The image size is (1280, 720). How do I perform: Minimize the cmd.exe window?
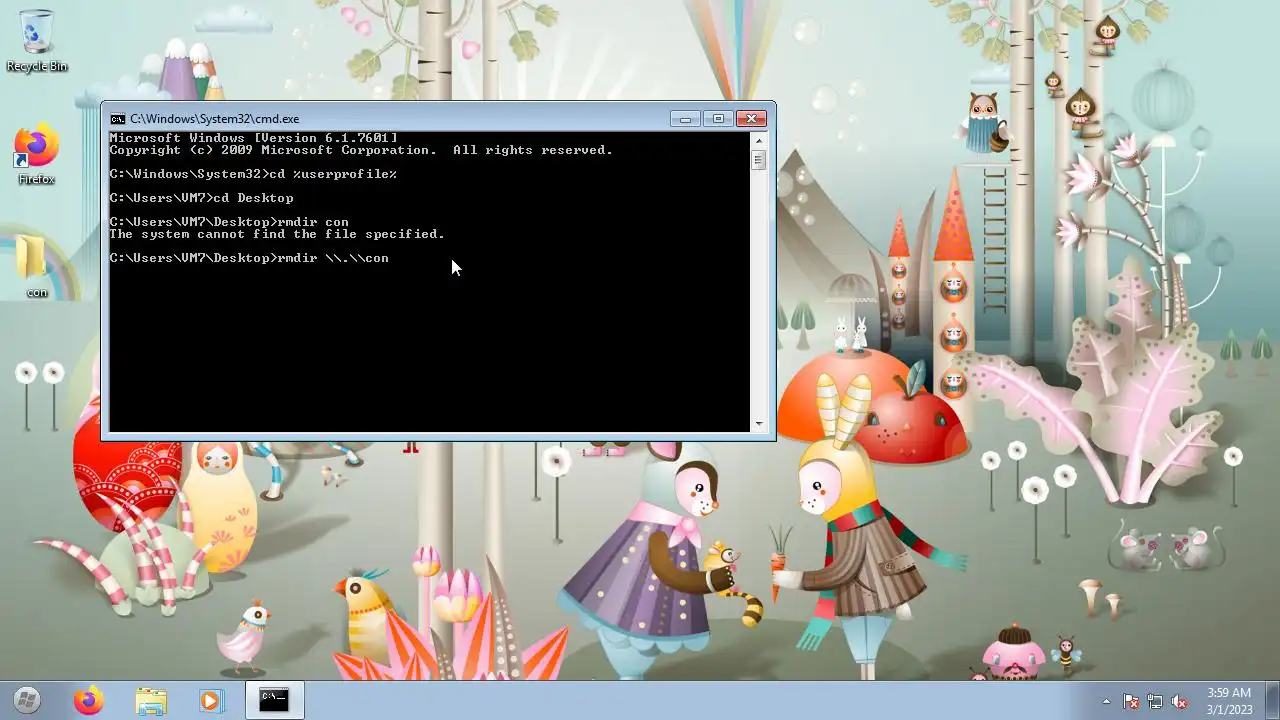click(x=685, y=119)
